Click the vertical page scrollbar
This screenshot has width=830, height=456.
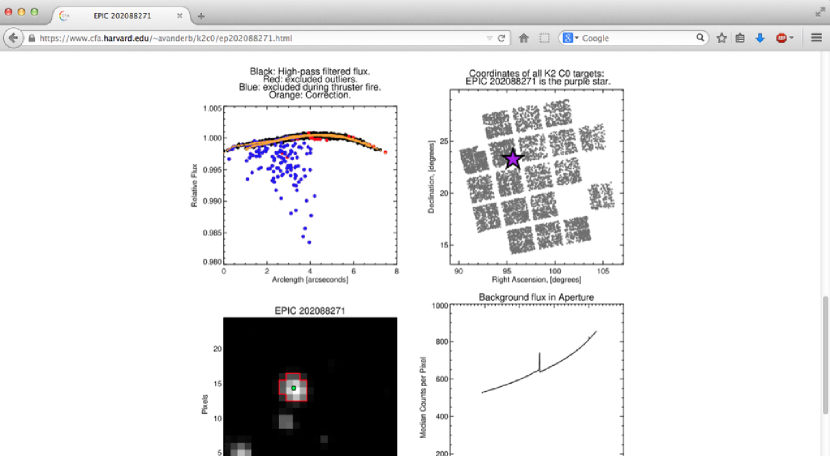(x=825, y=355)
